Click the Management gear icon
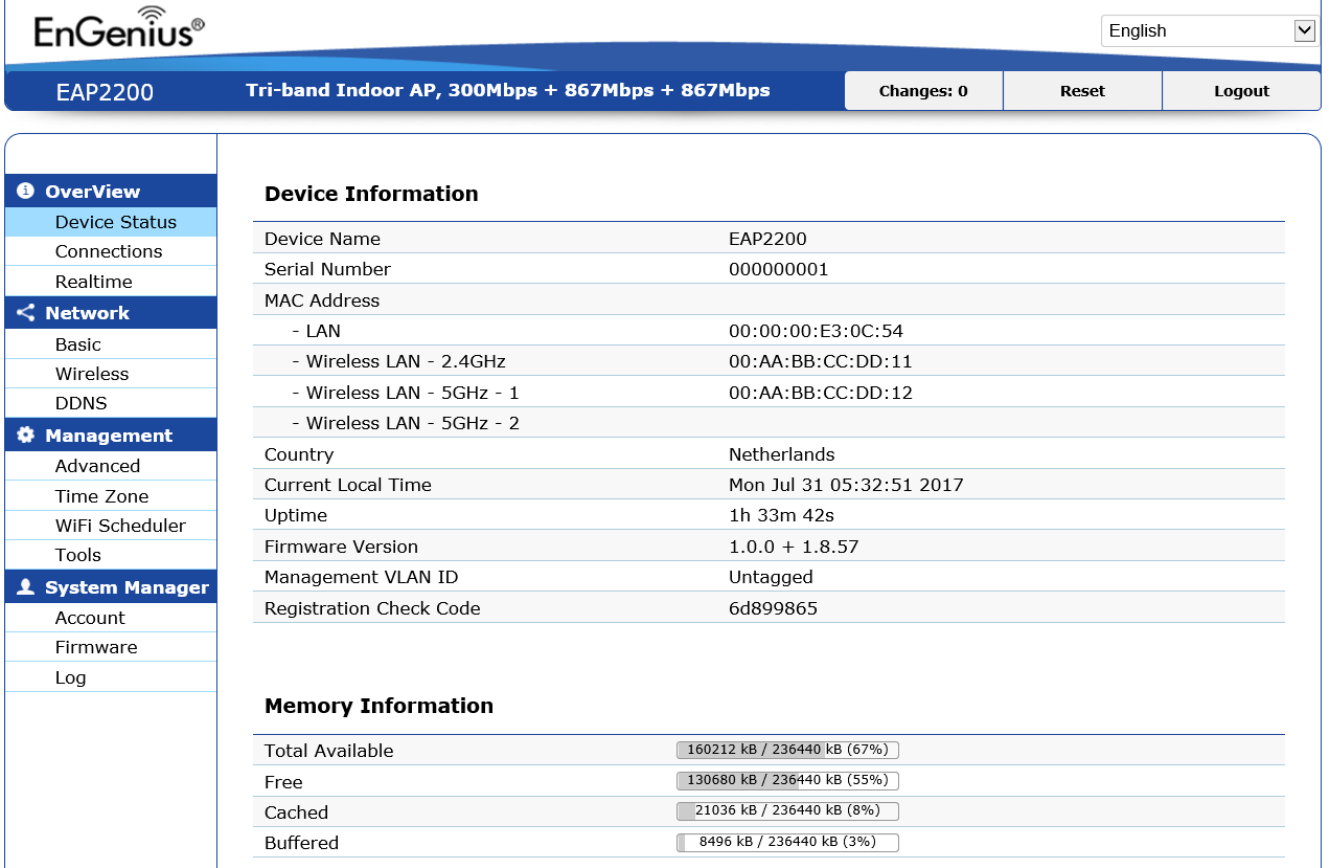This screenshot has height=868, width=1329. point(26,435)
